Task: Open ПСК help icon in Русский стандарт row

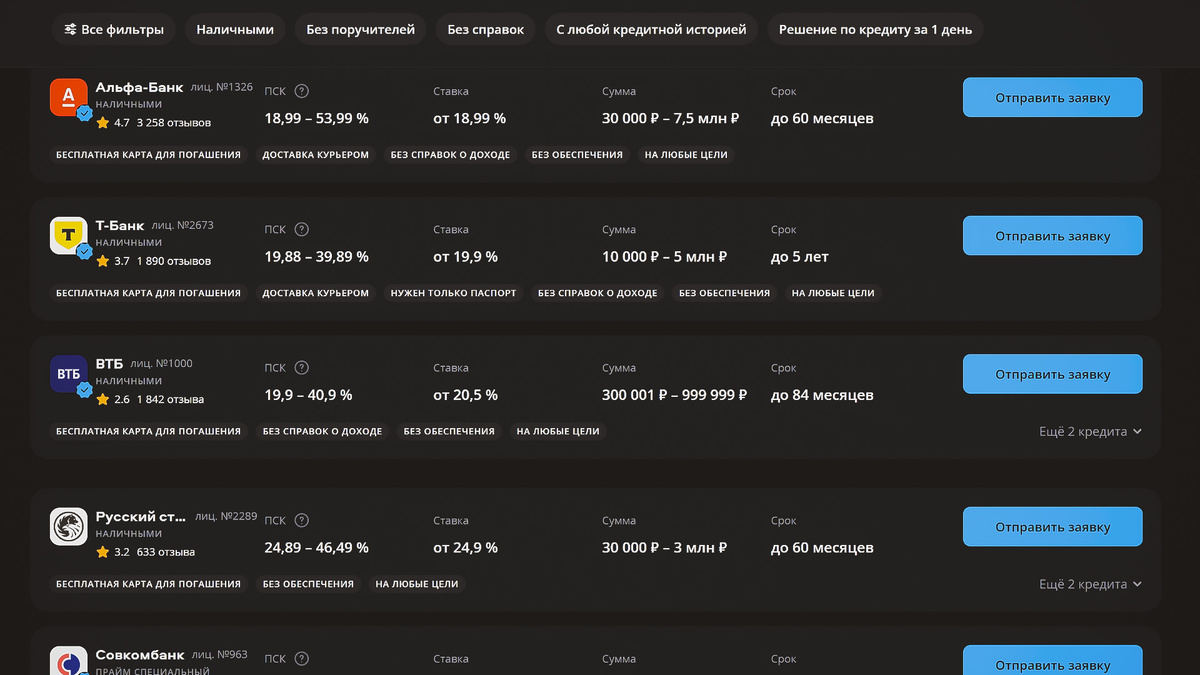Action: [x=302, y=521]
